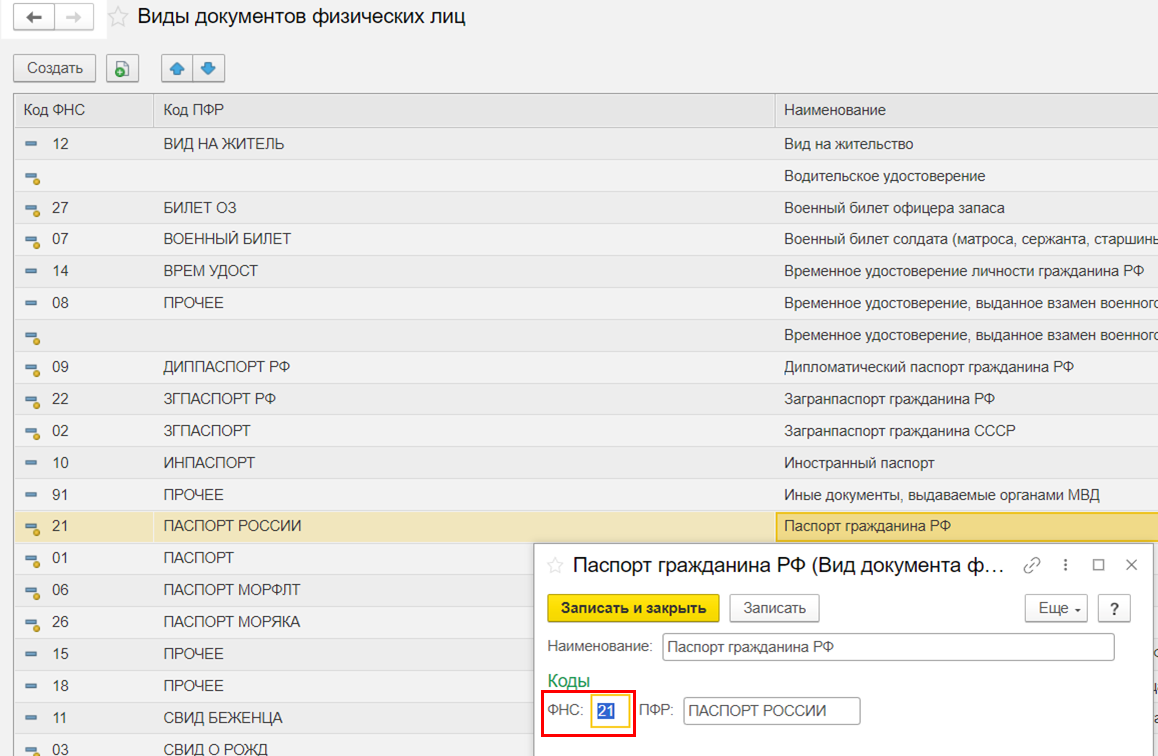
Task: Click the back navigation arrow
Action: pyautogui.click(x=34, y=17)
